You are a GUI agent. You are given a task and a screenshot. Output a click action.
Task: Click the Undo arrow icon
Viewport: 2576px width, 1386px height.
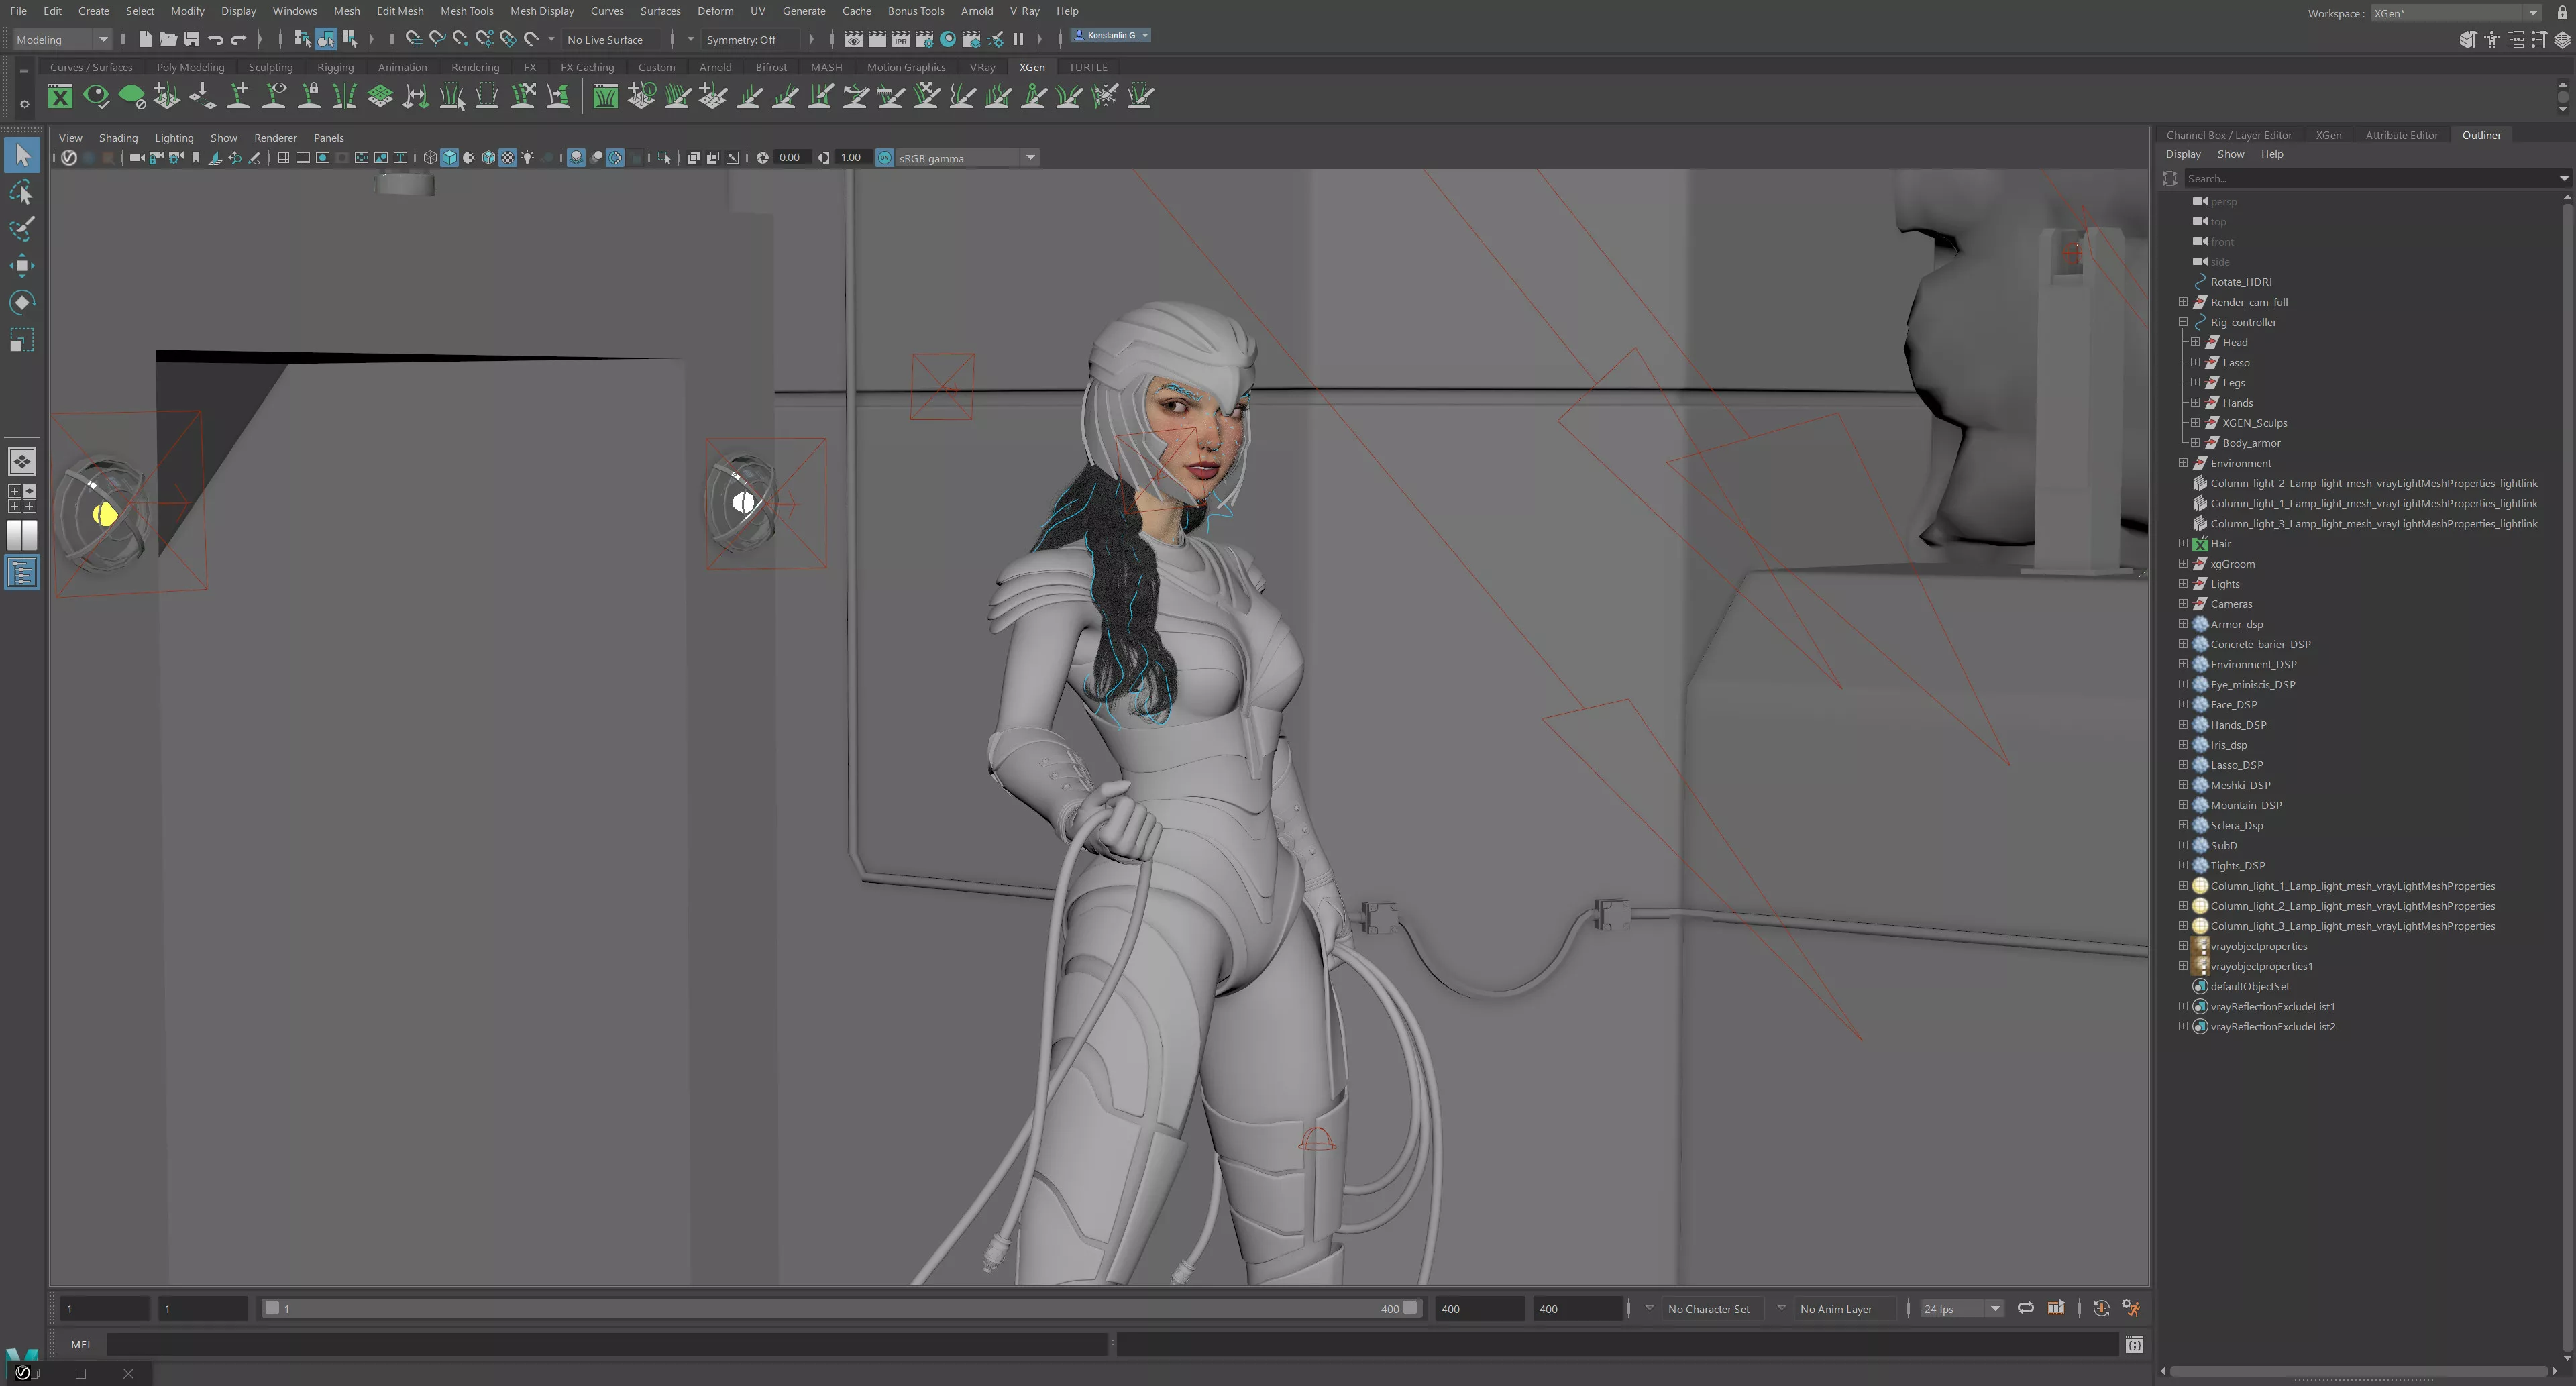click(215, 39)
